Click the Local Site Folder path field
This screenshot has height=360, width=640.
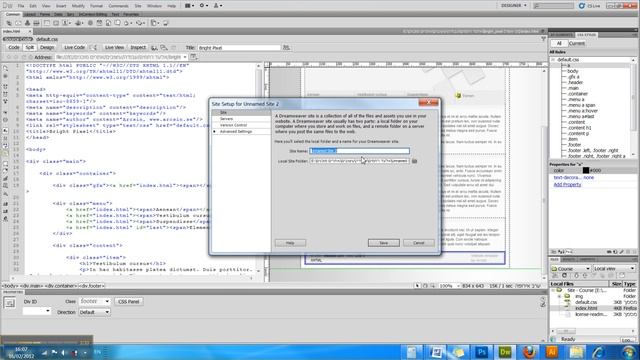[359, 161]
